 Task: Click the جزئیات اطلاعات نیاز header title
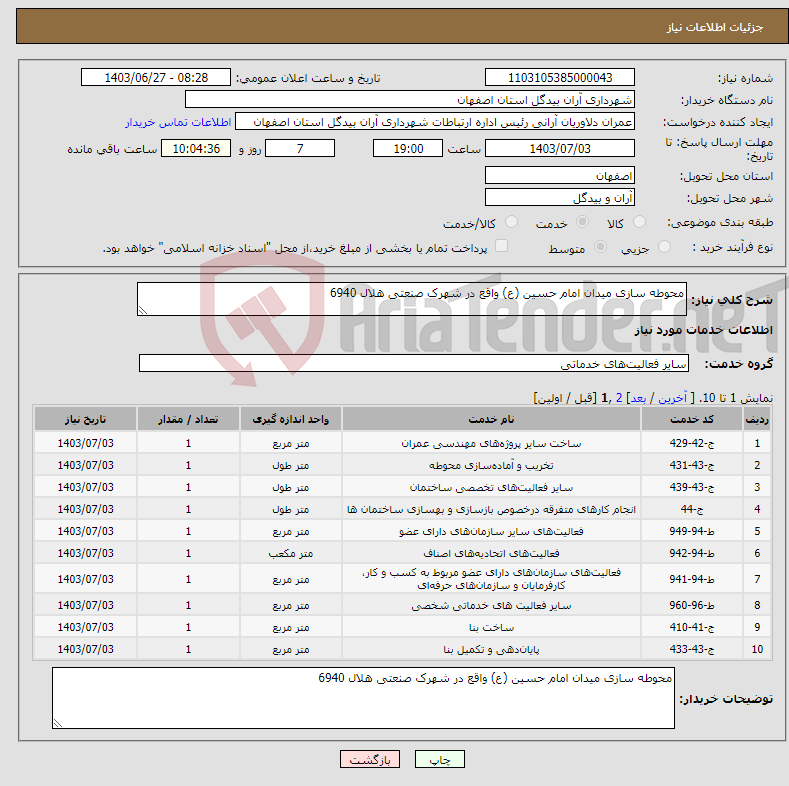[x=715, y=27]
